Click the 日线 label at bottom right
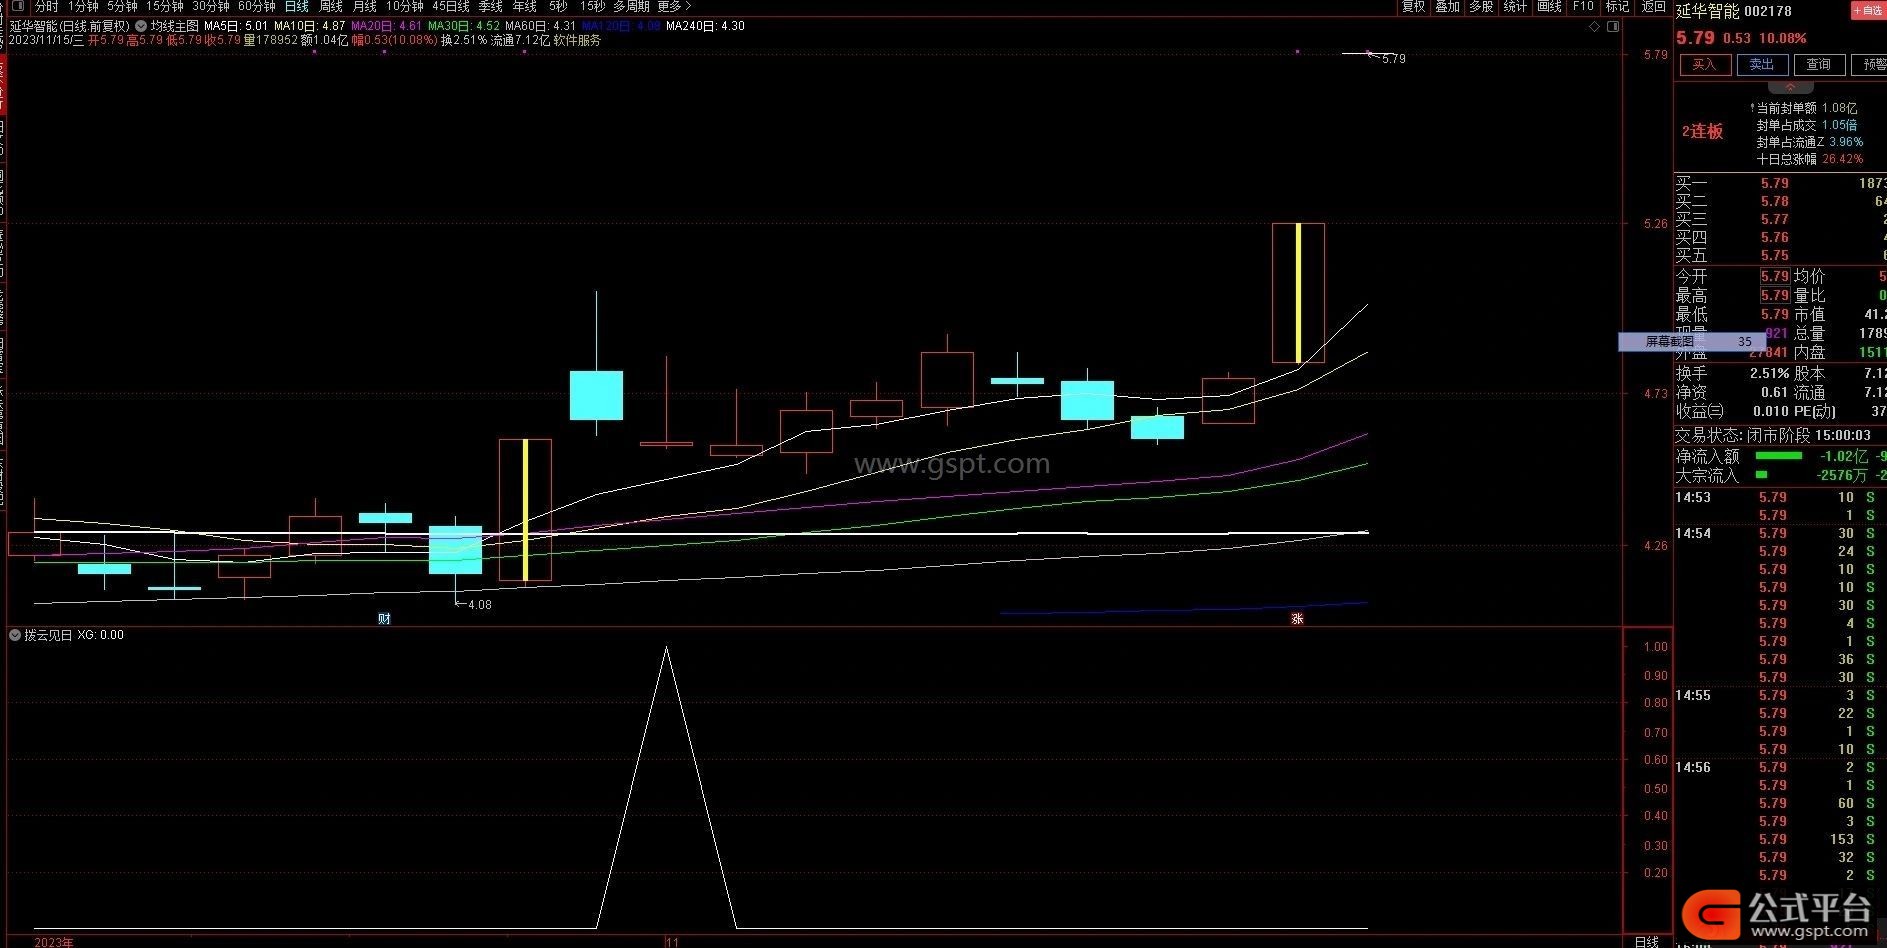This screenshot has height=948, width=1887. (1646, 942)
